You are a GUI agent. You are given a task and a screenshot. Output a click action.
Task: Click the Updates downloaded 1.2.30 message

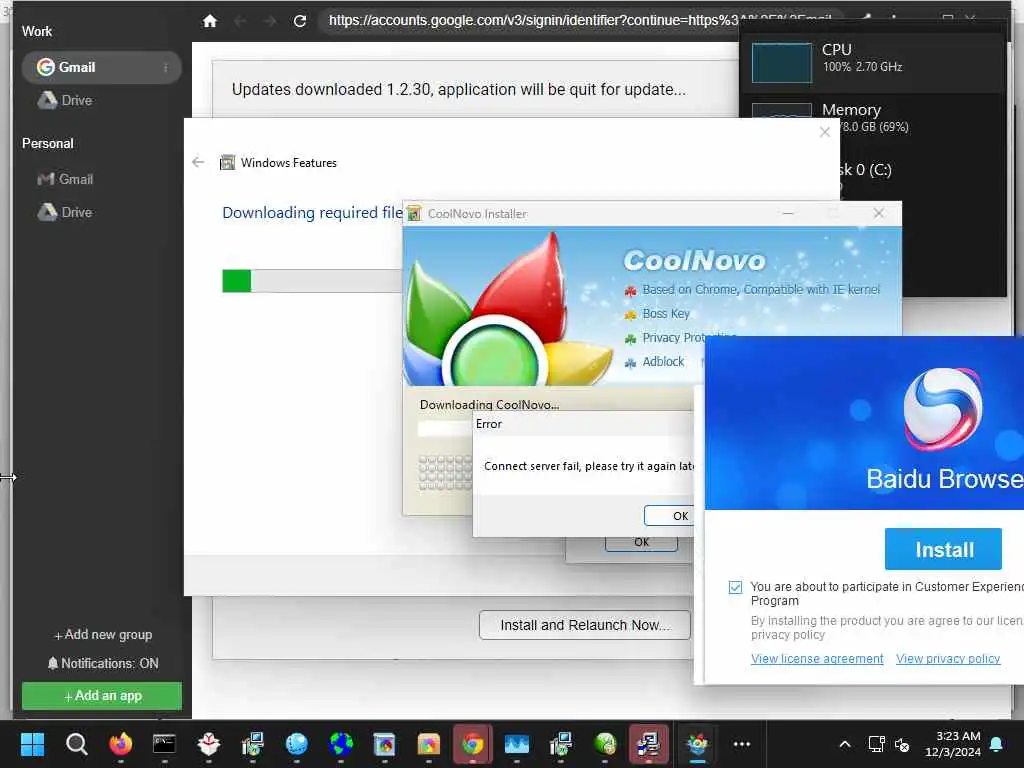(x=458, y=89)
